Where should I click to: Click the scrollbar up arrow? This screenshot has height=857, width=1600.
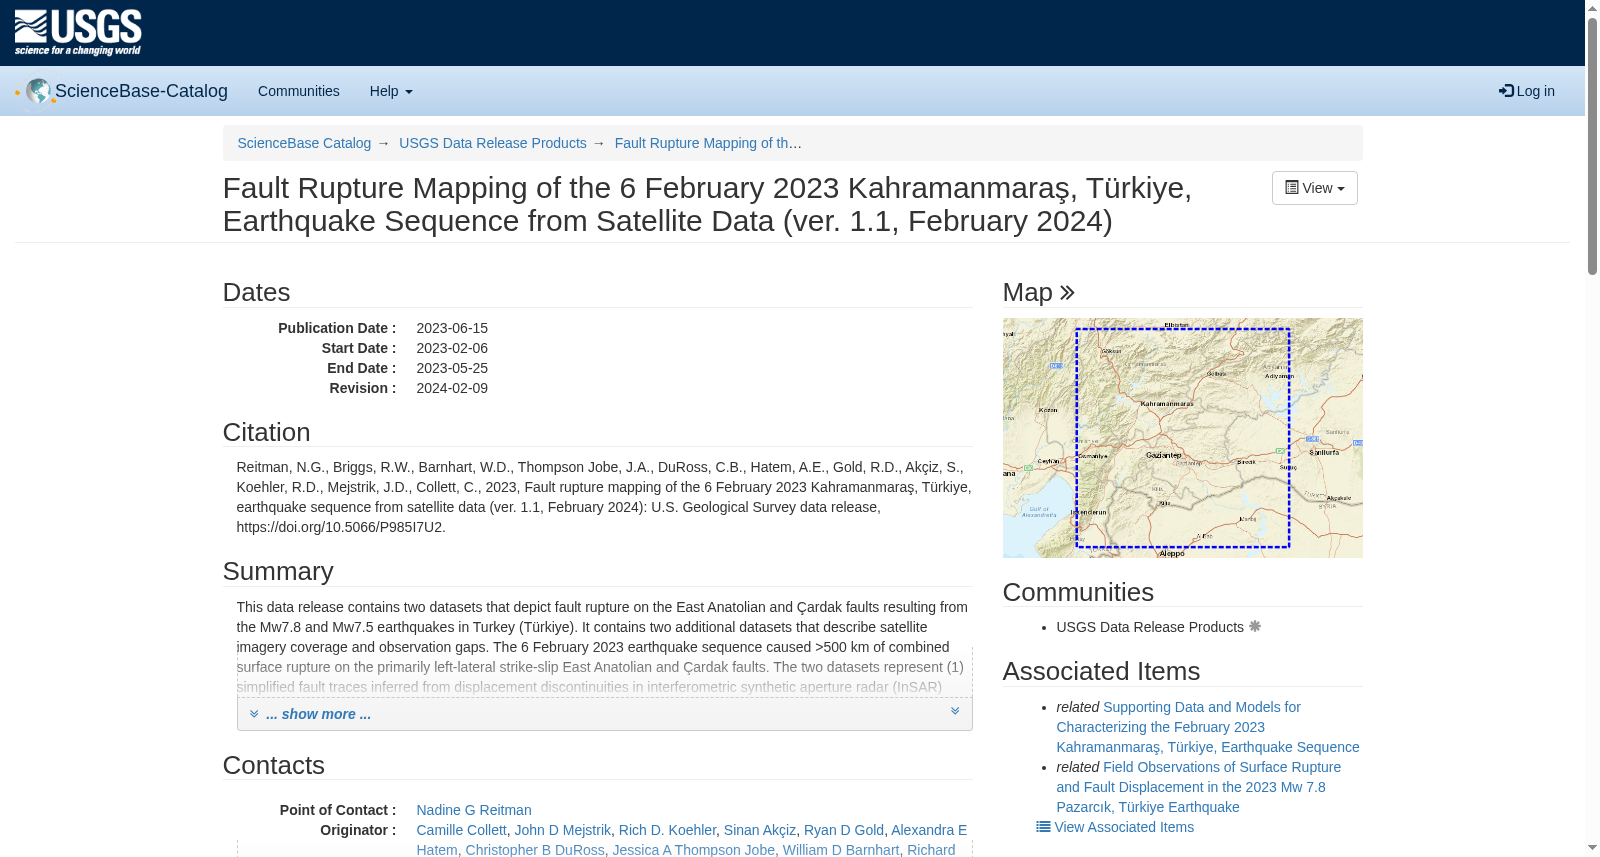(x=1592, y=7)
